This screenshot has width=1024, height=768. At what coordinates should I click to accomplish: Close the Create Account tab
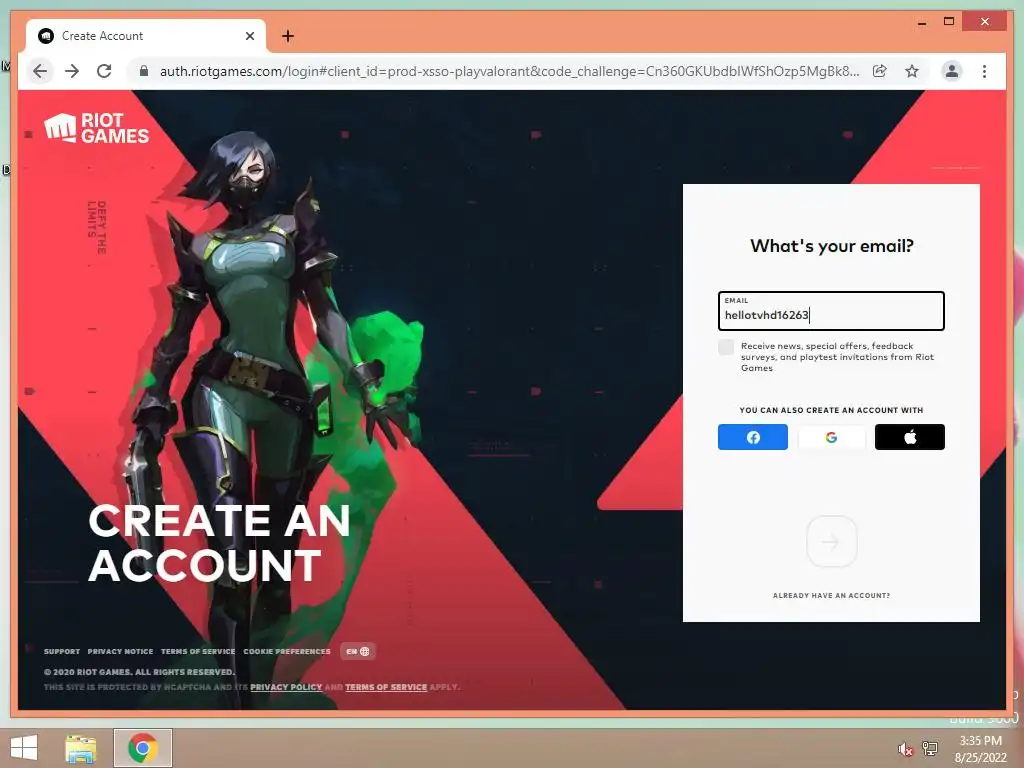(x=249, y=36)
